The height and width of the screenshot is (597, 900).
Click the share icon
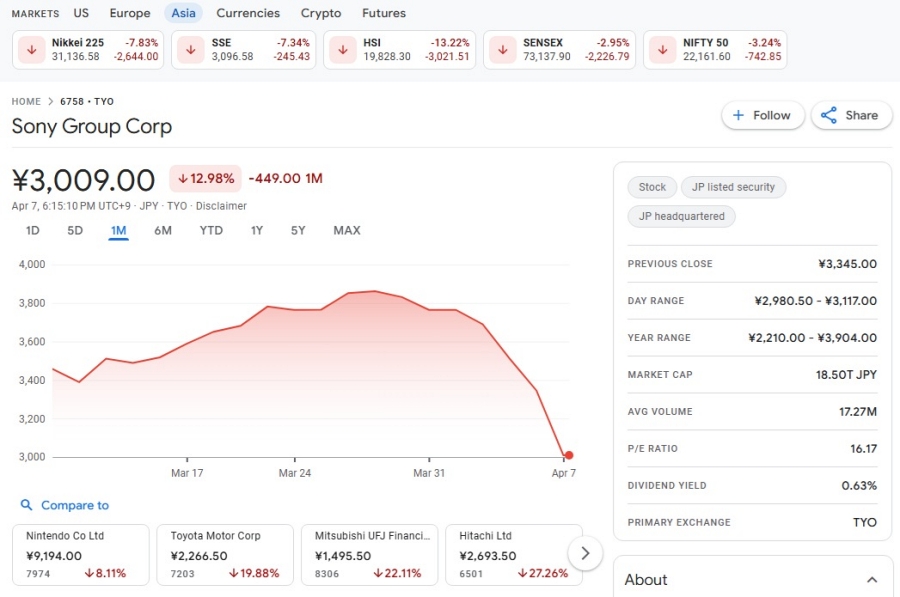pos(829,115)
